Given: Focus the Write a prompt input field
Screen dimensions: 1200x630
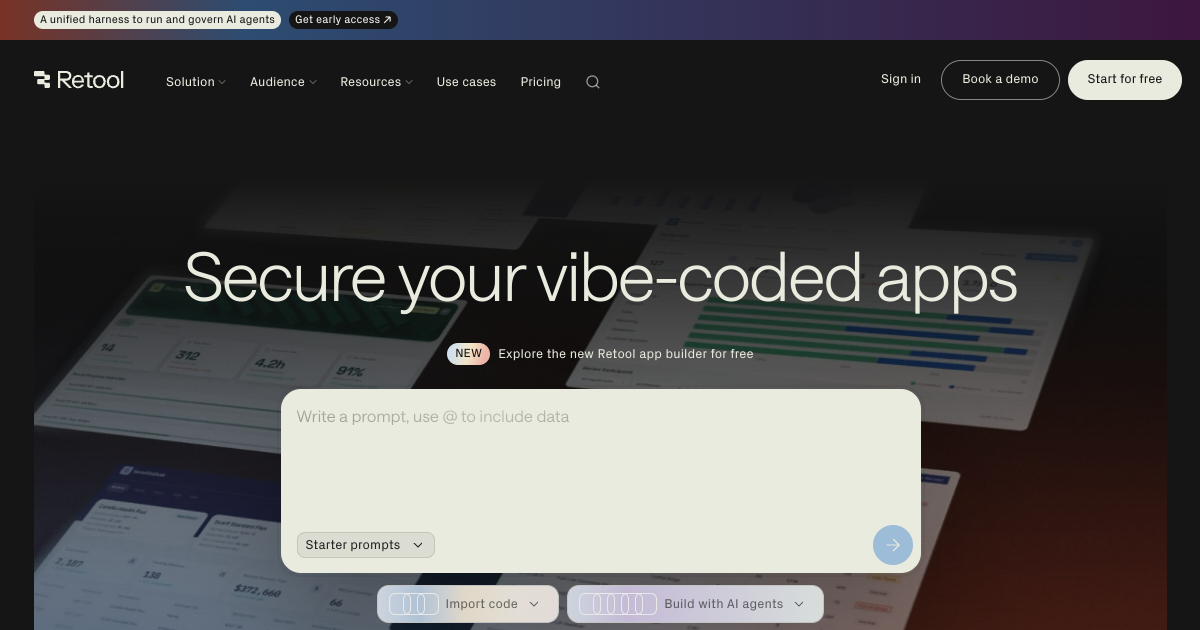Looking at the screenshot, I should [x=601, y=458].
